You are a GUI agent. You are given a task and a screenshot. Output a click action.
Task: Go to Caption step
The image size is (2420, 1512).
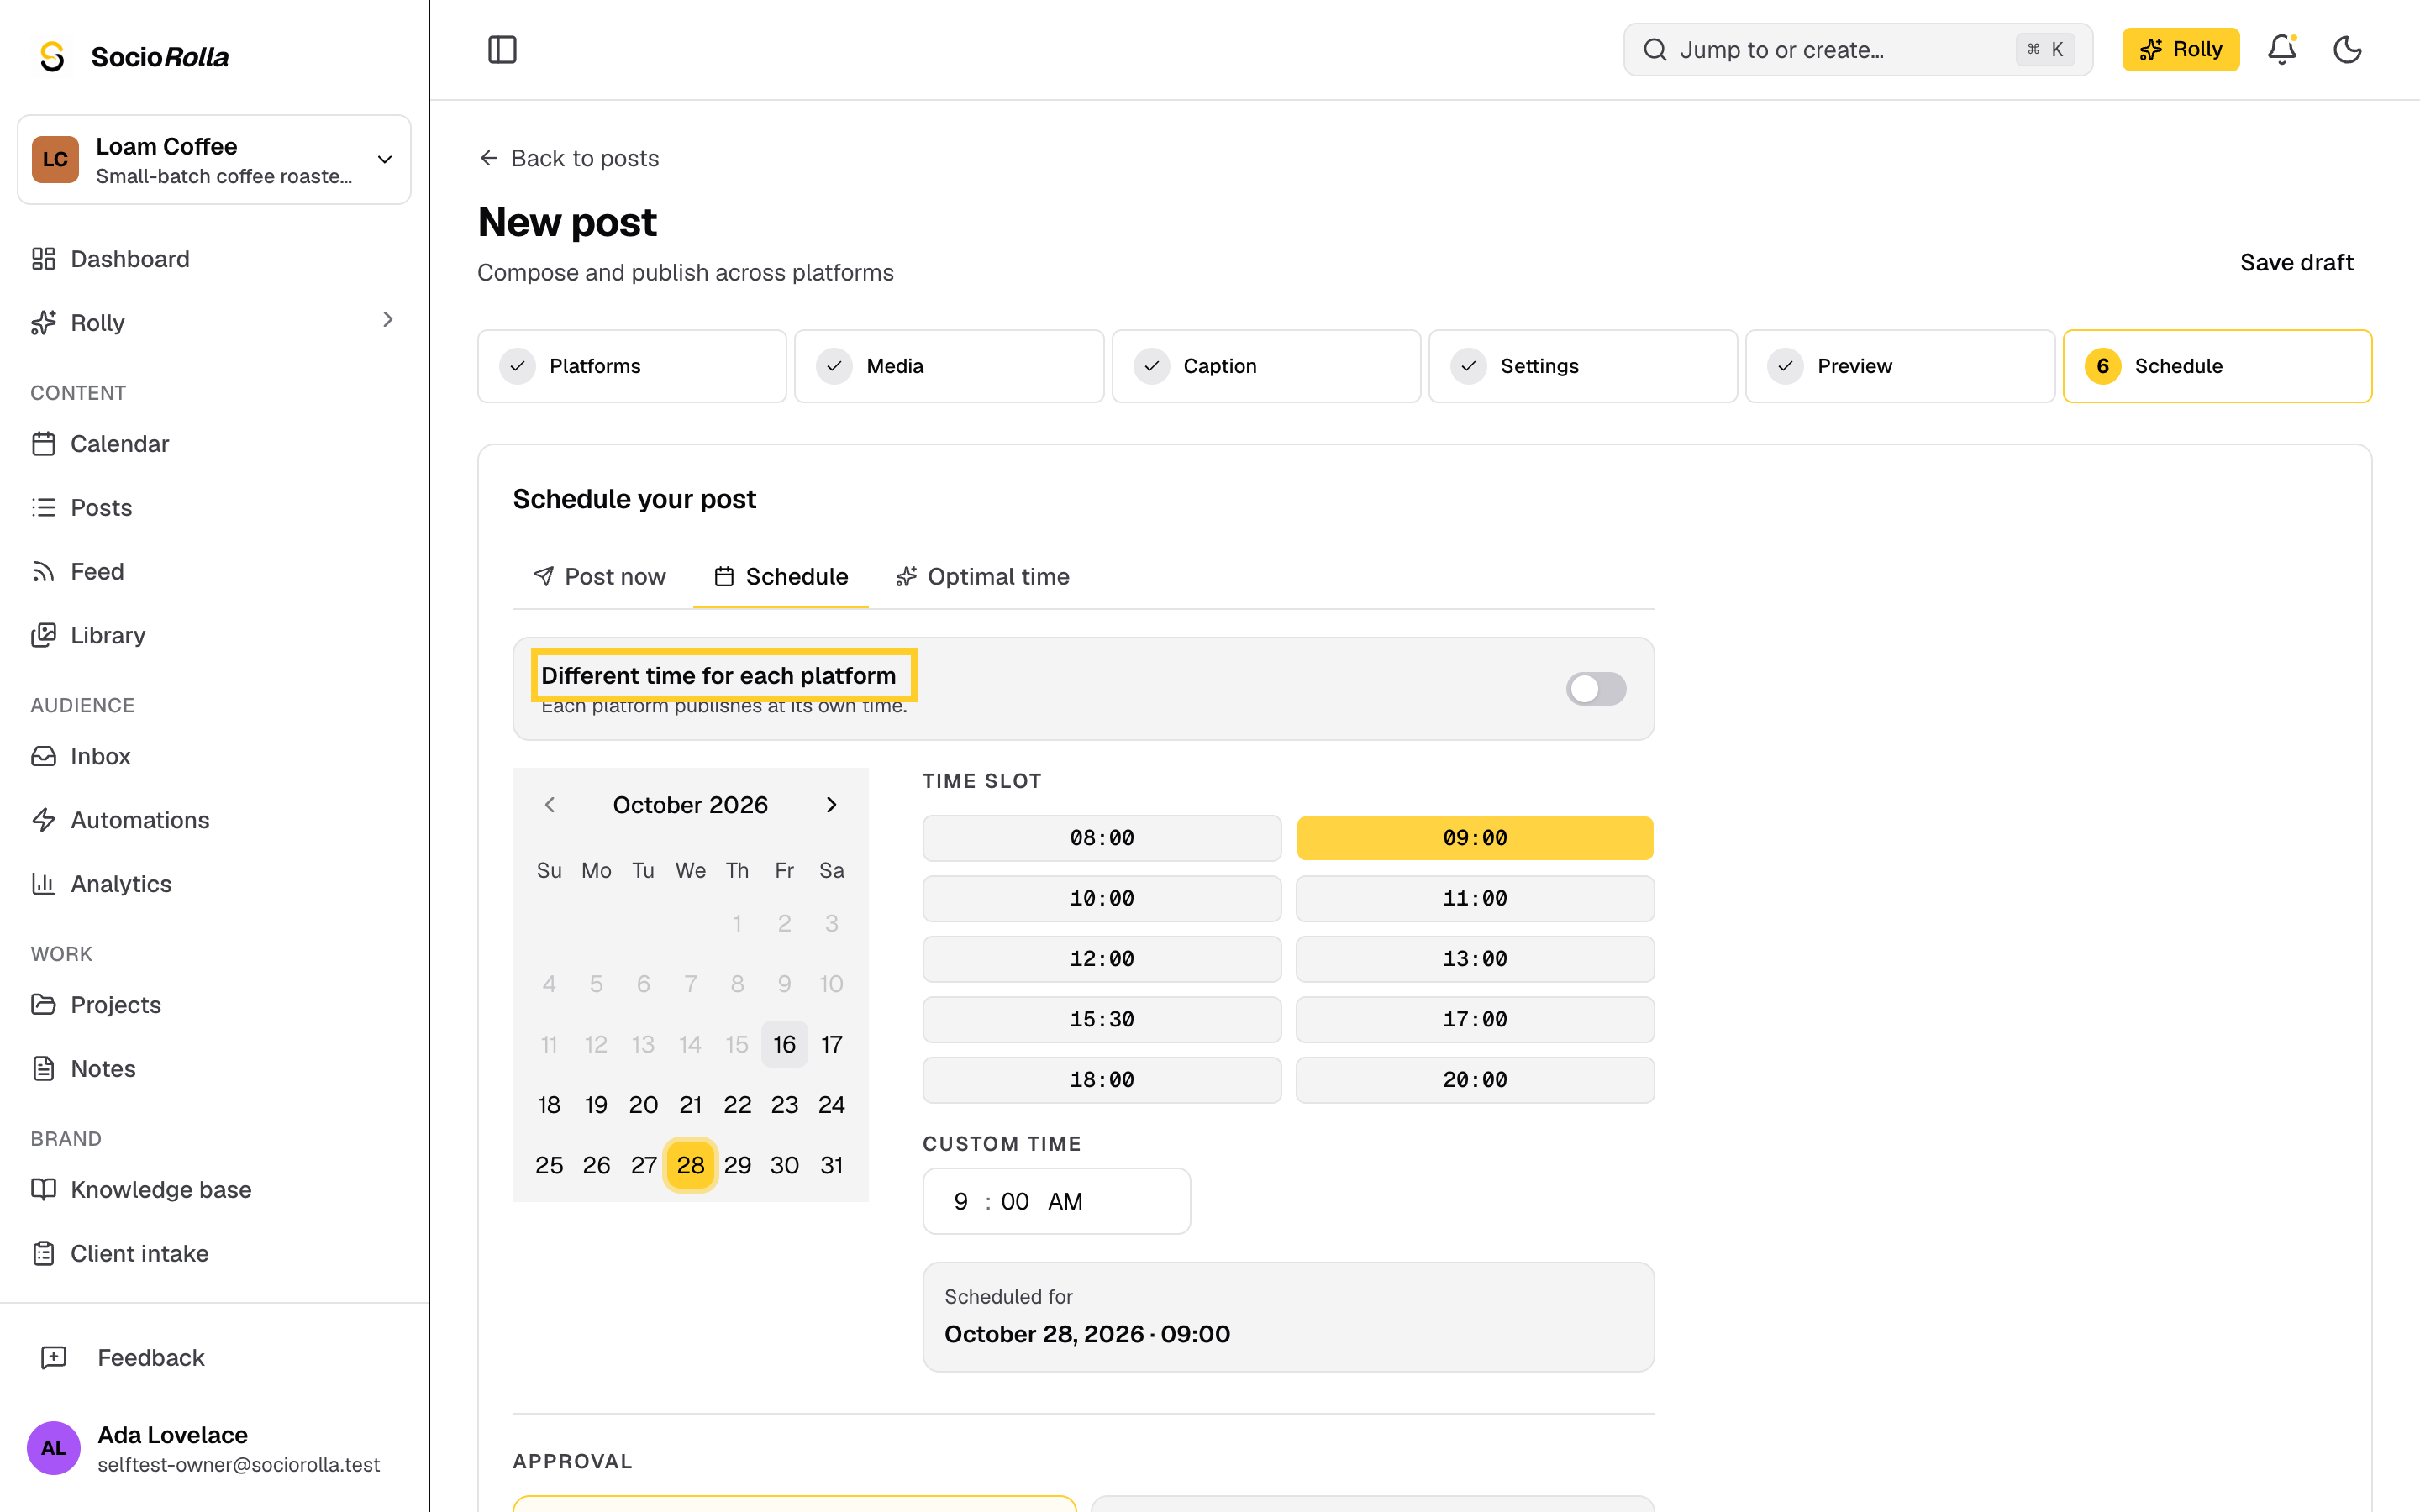pos(1266,366)
